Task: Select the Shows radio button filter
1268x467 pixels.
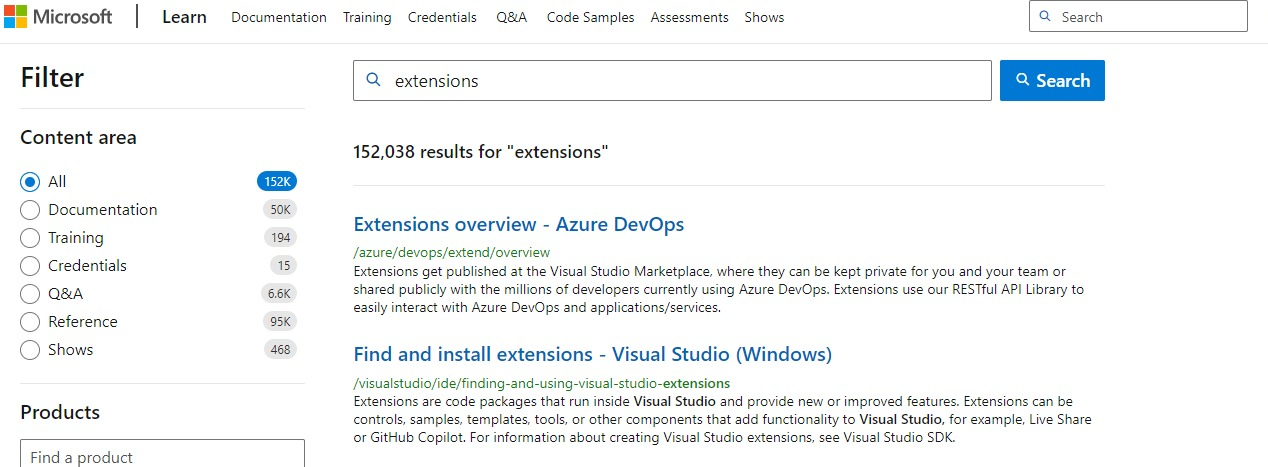Action: (x=30, y=350)
